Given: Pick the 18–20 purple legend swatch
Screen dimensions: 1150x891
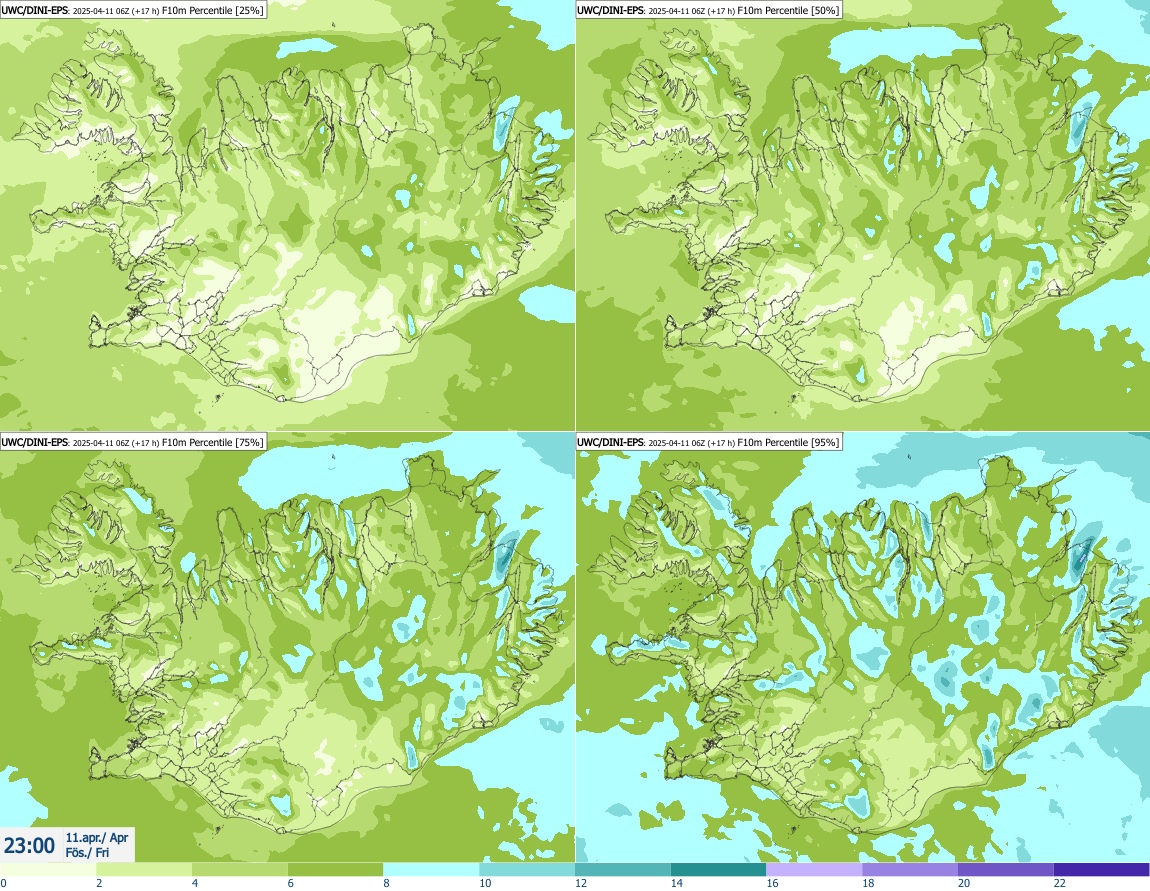Looking at the screenshot, I should click(909, 870).
